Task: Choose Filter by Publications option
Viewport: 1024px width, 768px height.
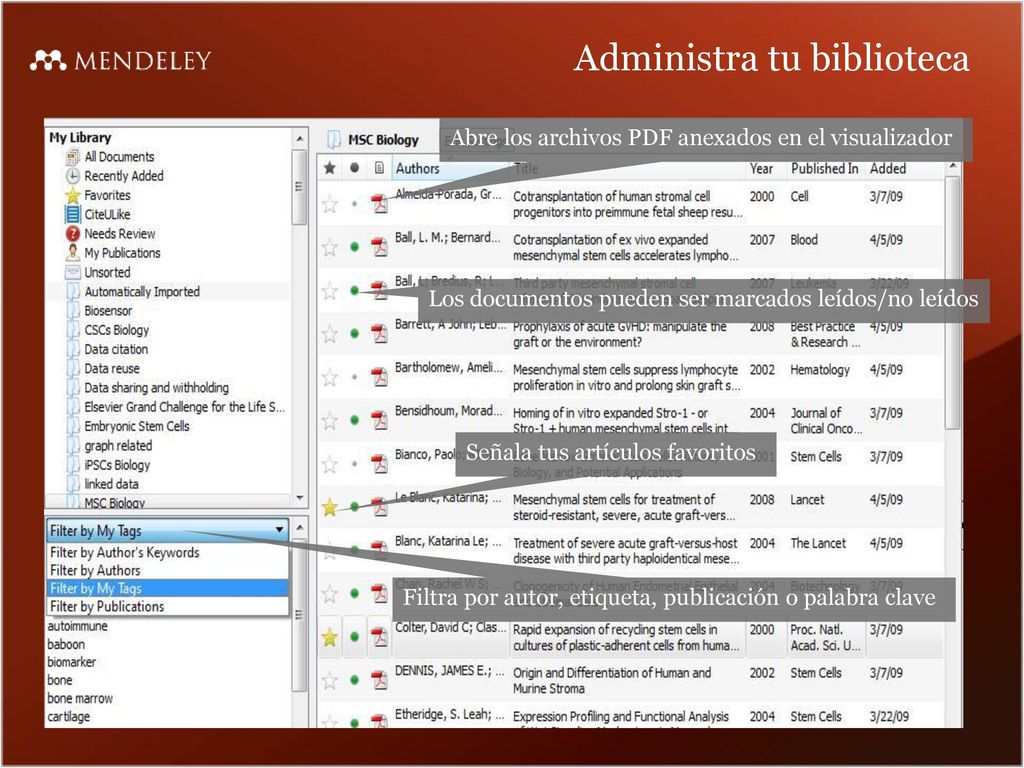Action: [x=168, y=606]
